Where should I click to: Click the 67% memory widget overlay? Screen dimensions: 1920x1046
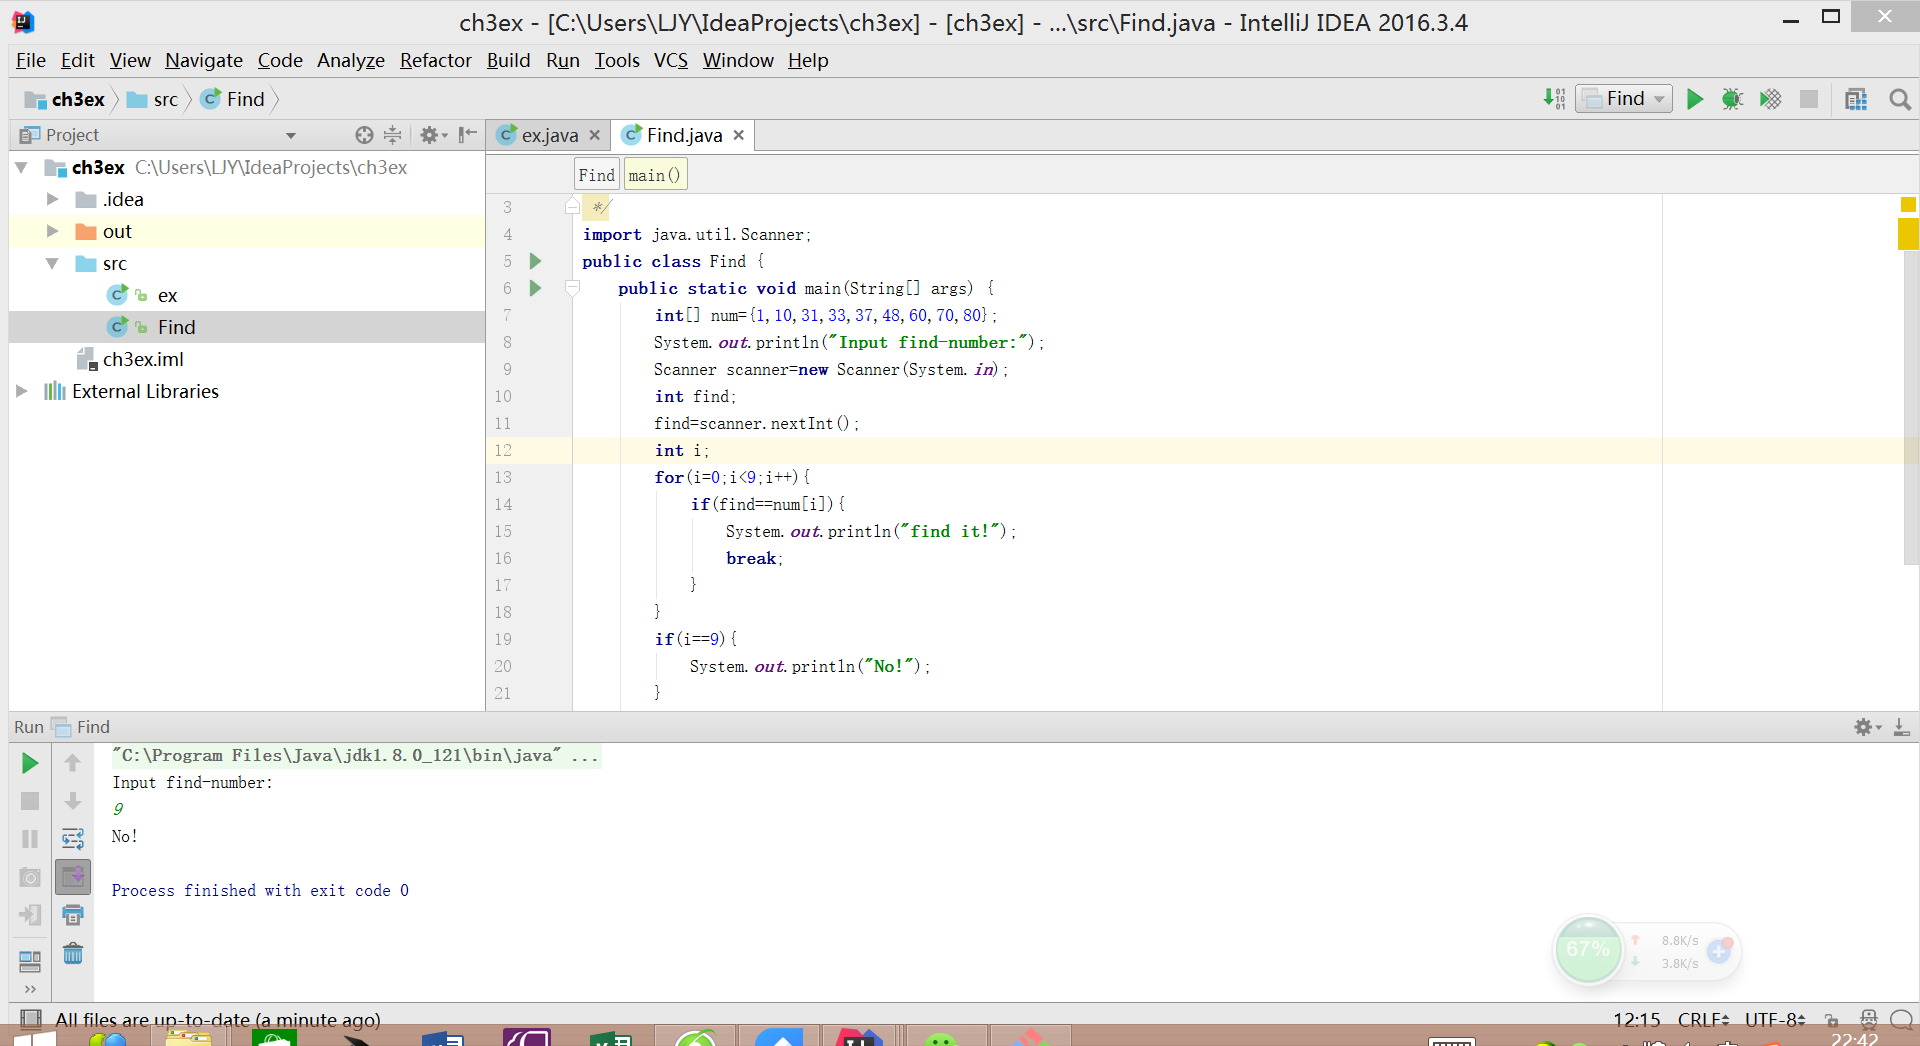point(1588,949)
